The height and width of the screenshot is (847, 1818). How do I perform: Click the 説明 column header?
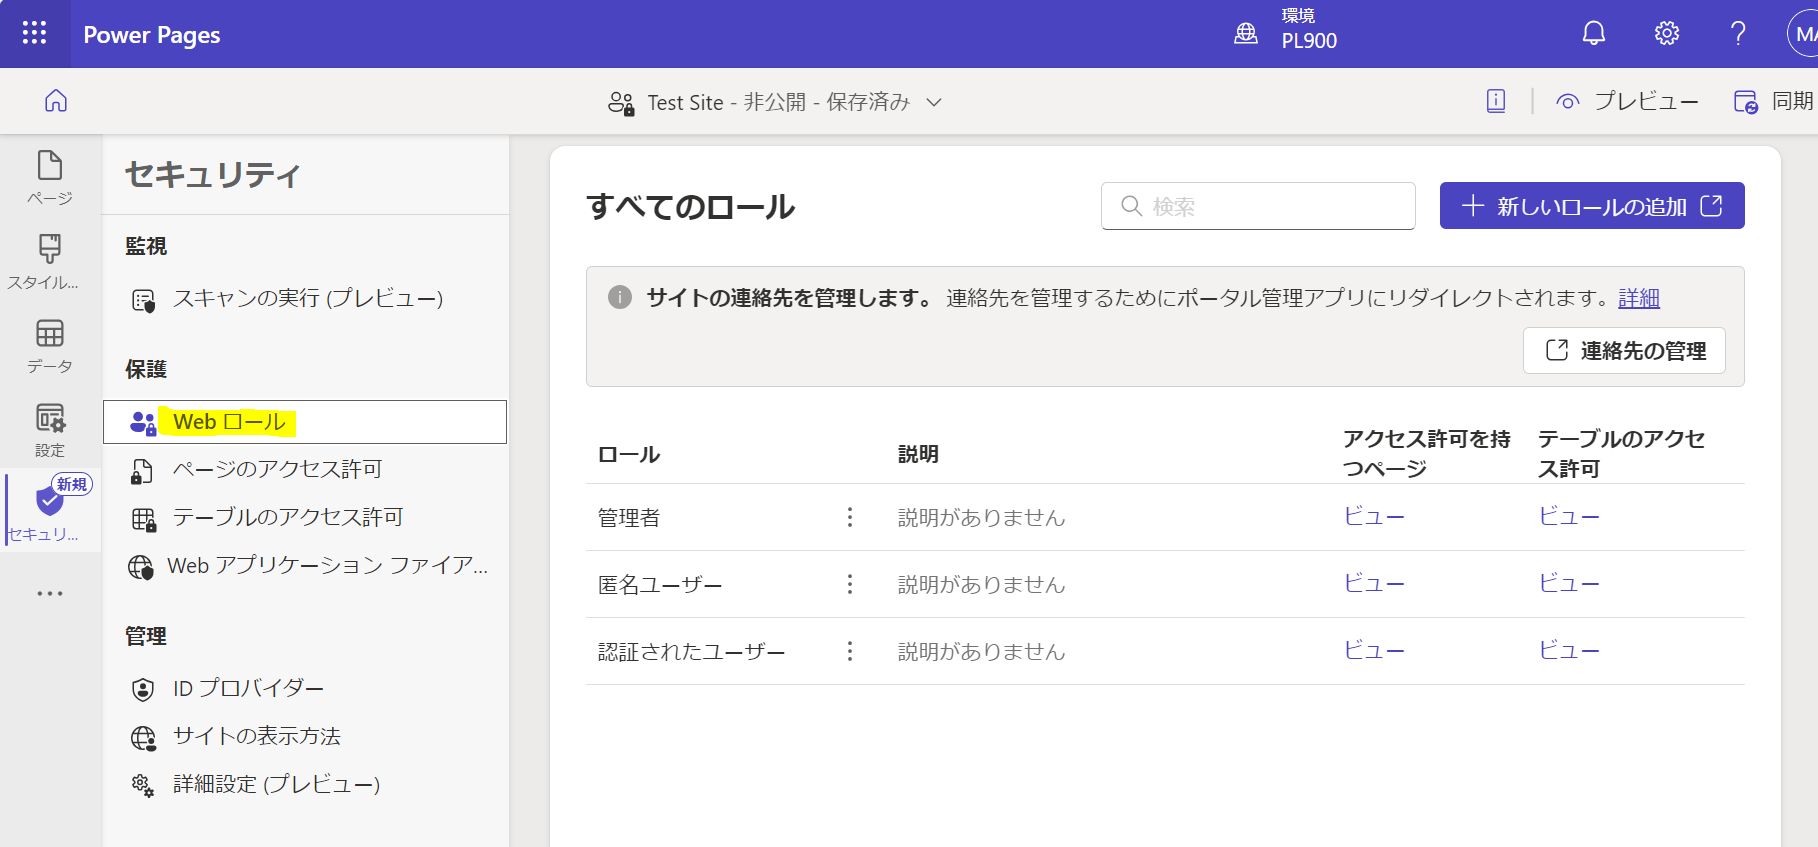coord(918,454)
